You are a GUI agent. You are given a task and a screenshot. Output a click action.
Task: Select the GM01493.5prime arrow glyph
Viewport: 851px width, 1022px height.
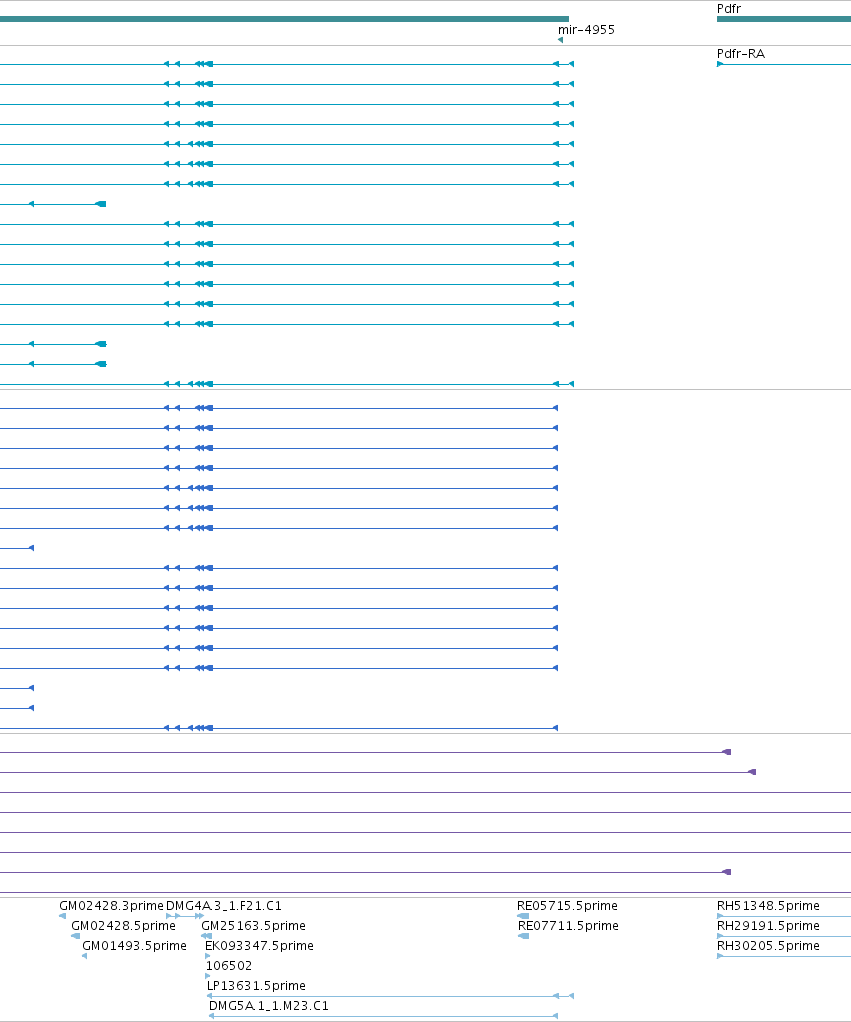(85, 956)
